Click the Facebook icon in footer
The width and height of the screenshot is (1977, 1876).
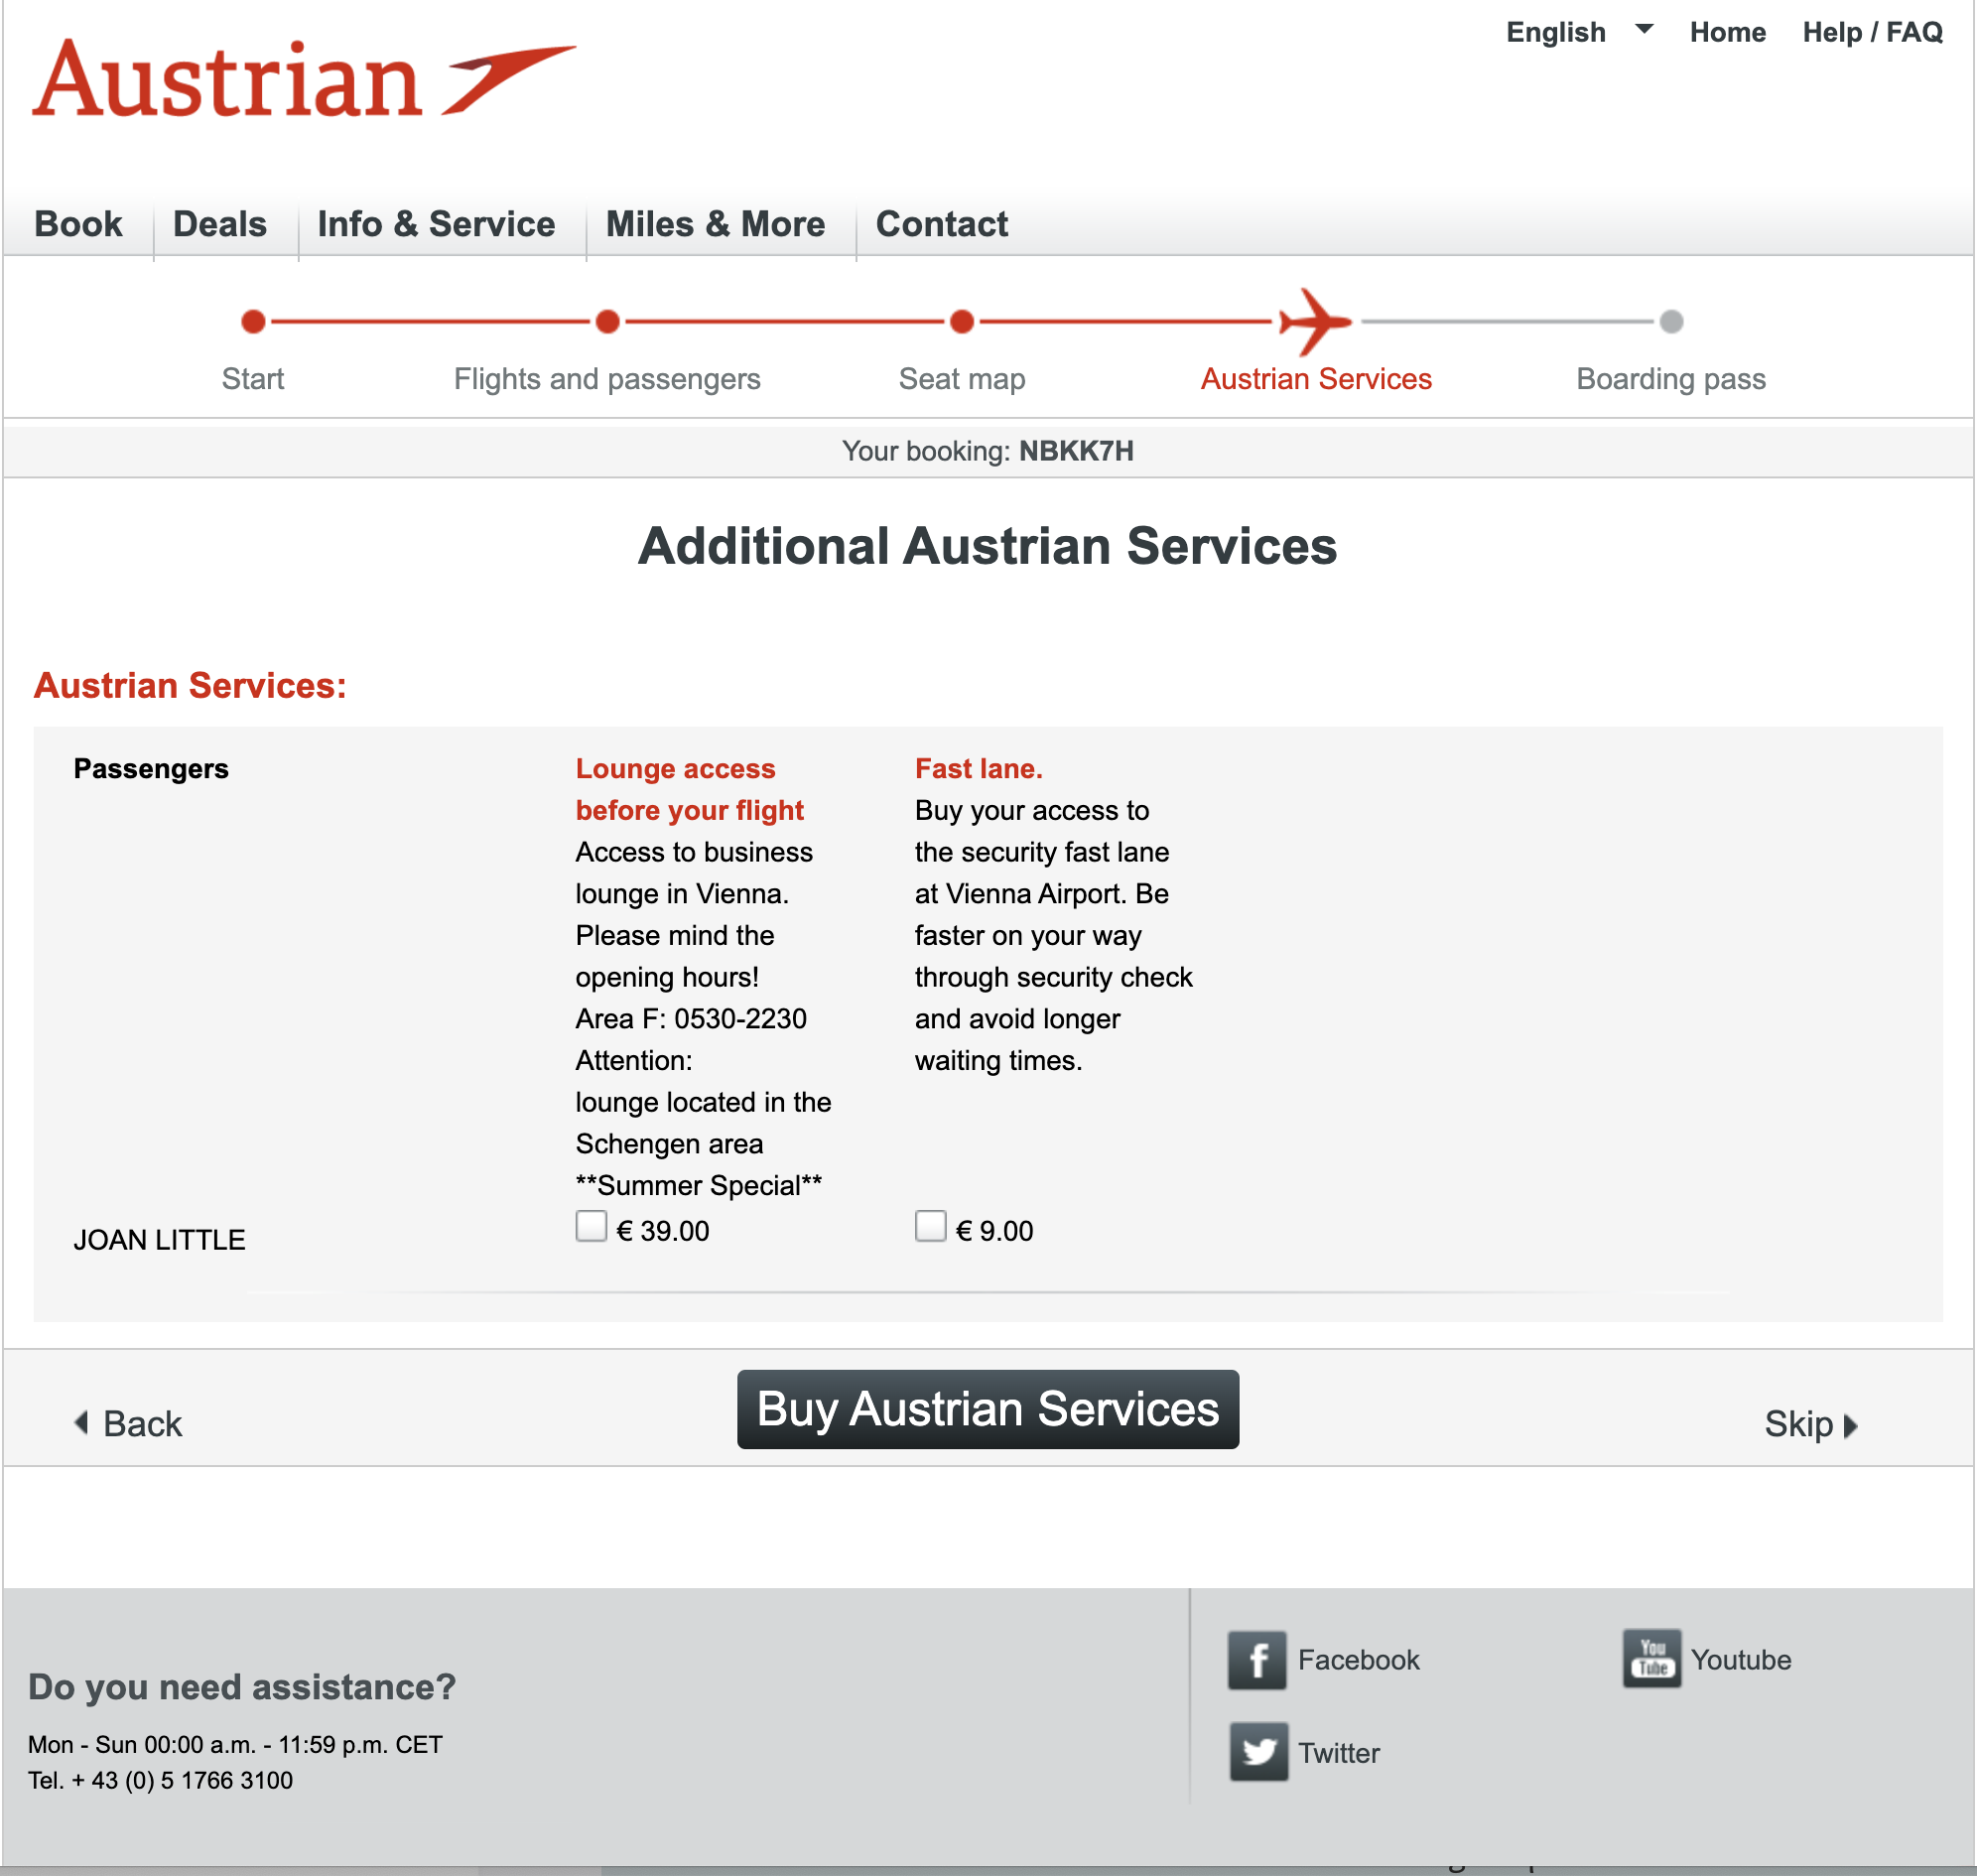tap(1256, 1660)
